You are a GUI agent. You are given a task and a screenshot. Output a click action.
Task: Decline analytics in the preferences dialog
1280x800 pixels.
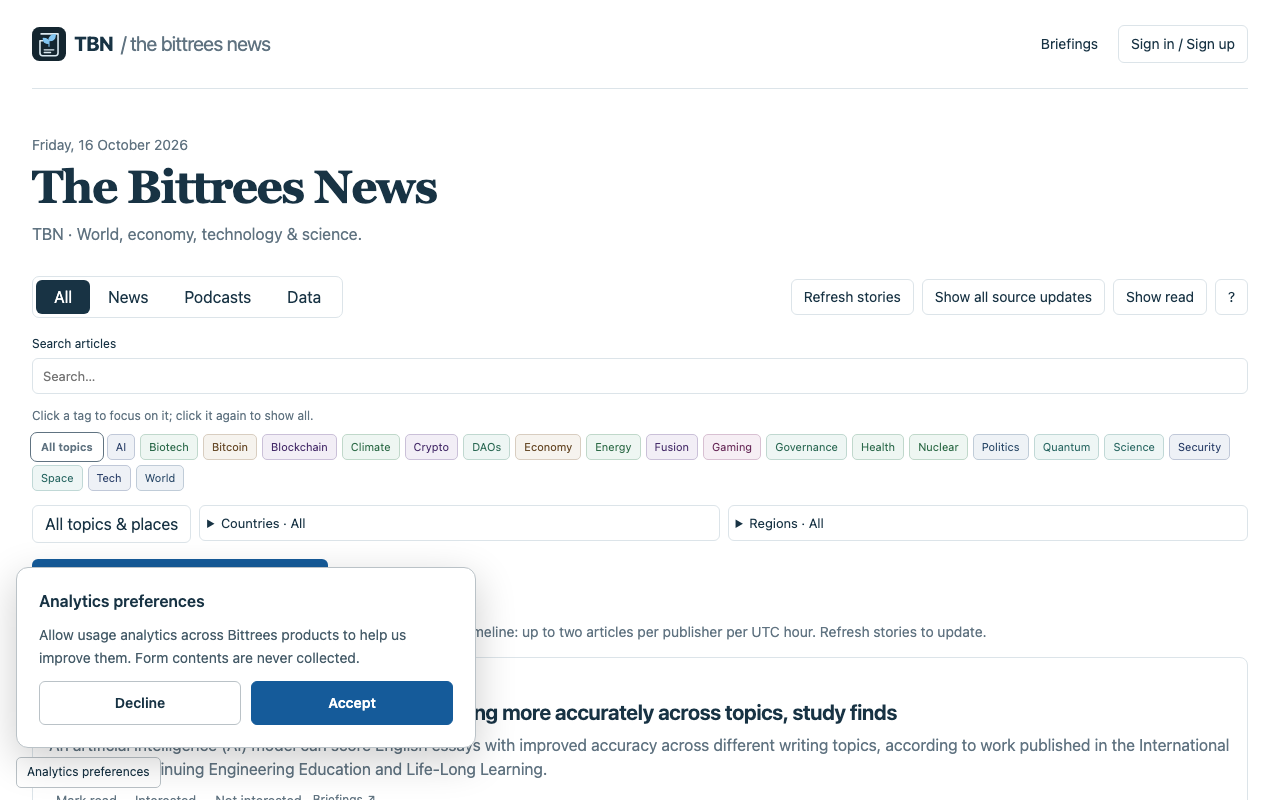[140, 703]
